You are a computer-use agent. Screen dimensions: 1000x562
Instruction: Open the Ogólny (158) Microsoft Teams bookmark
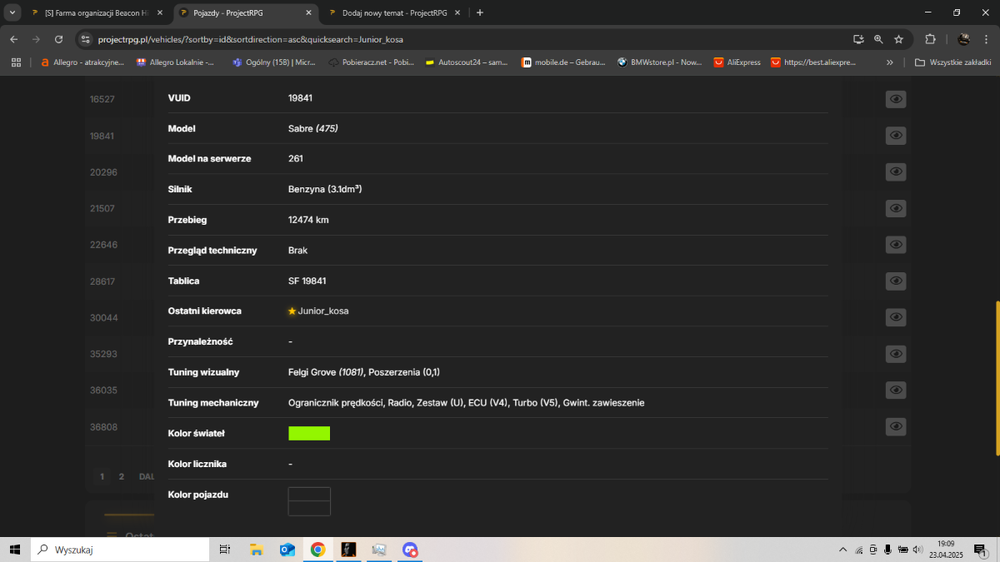(x=274, y=63)
